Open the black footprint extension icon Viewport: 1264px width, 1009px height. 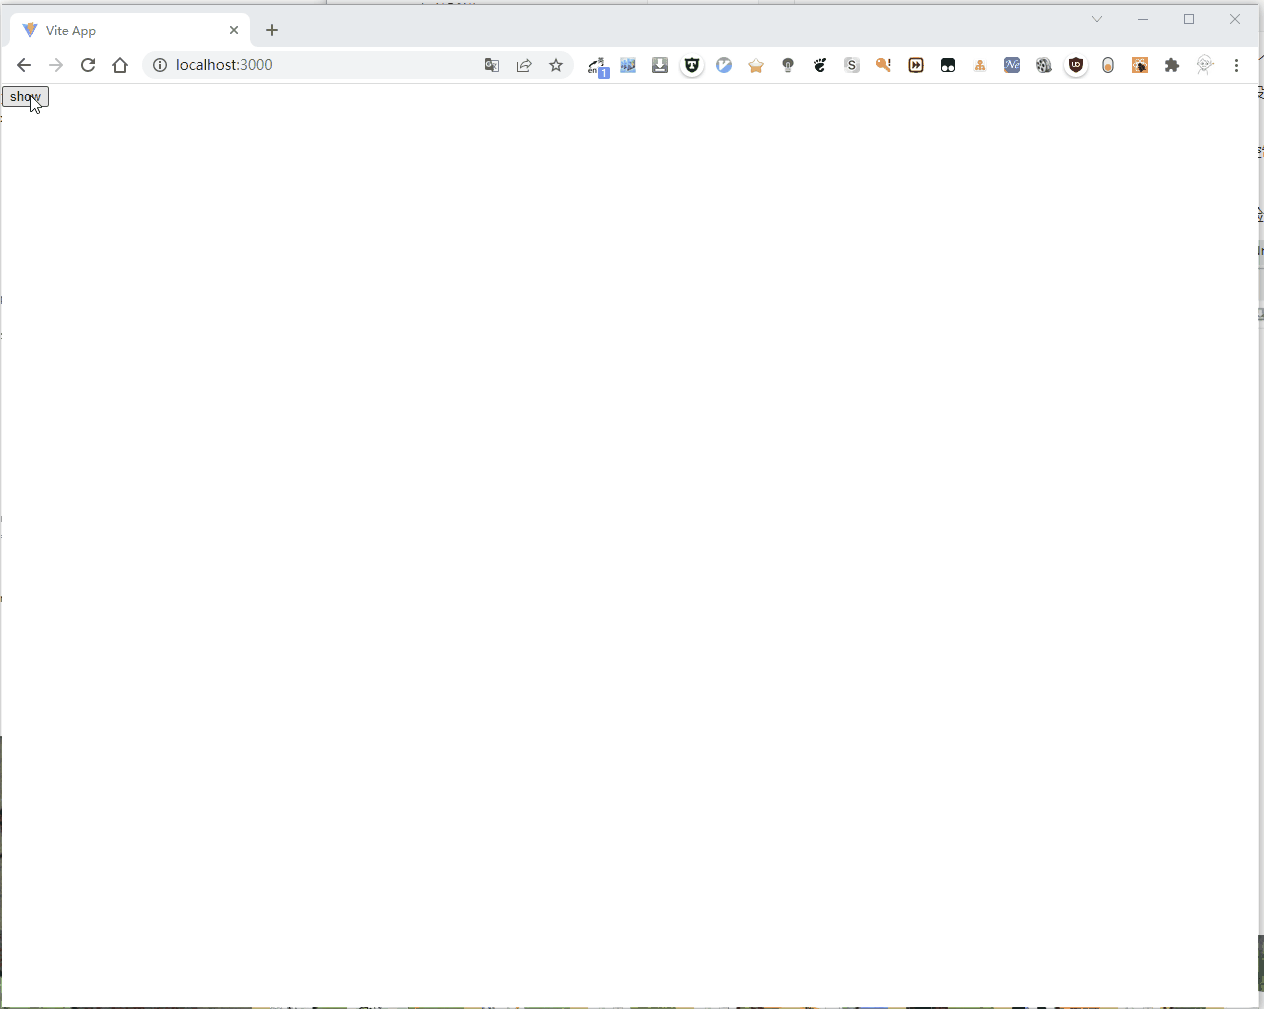[820, 65]
